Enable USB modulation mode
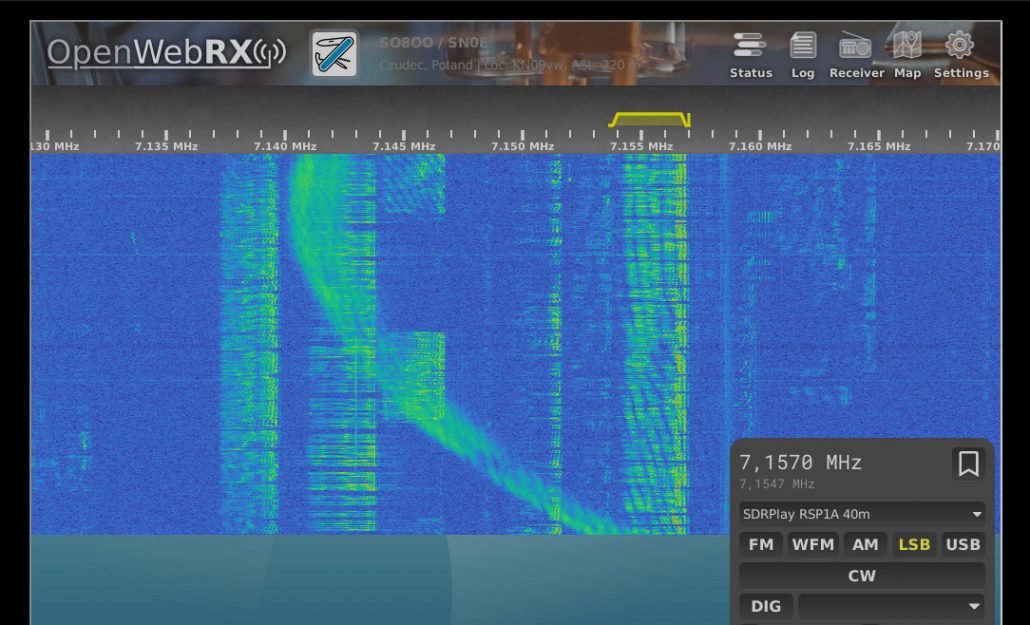 (963, 545)
